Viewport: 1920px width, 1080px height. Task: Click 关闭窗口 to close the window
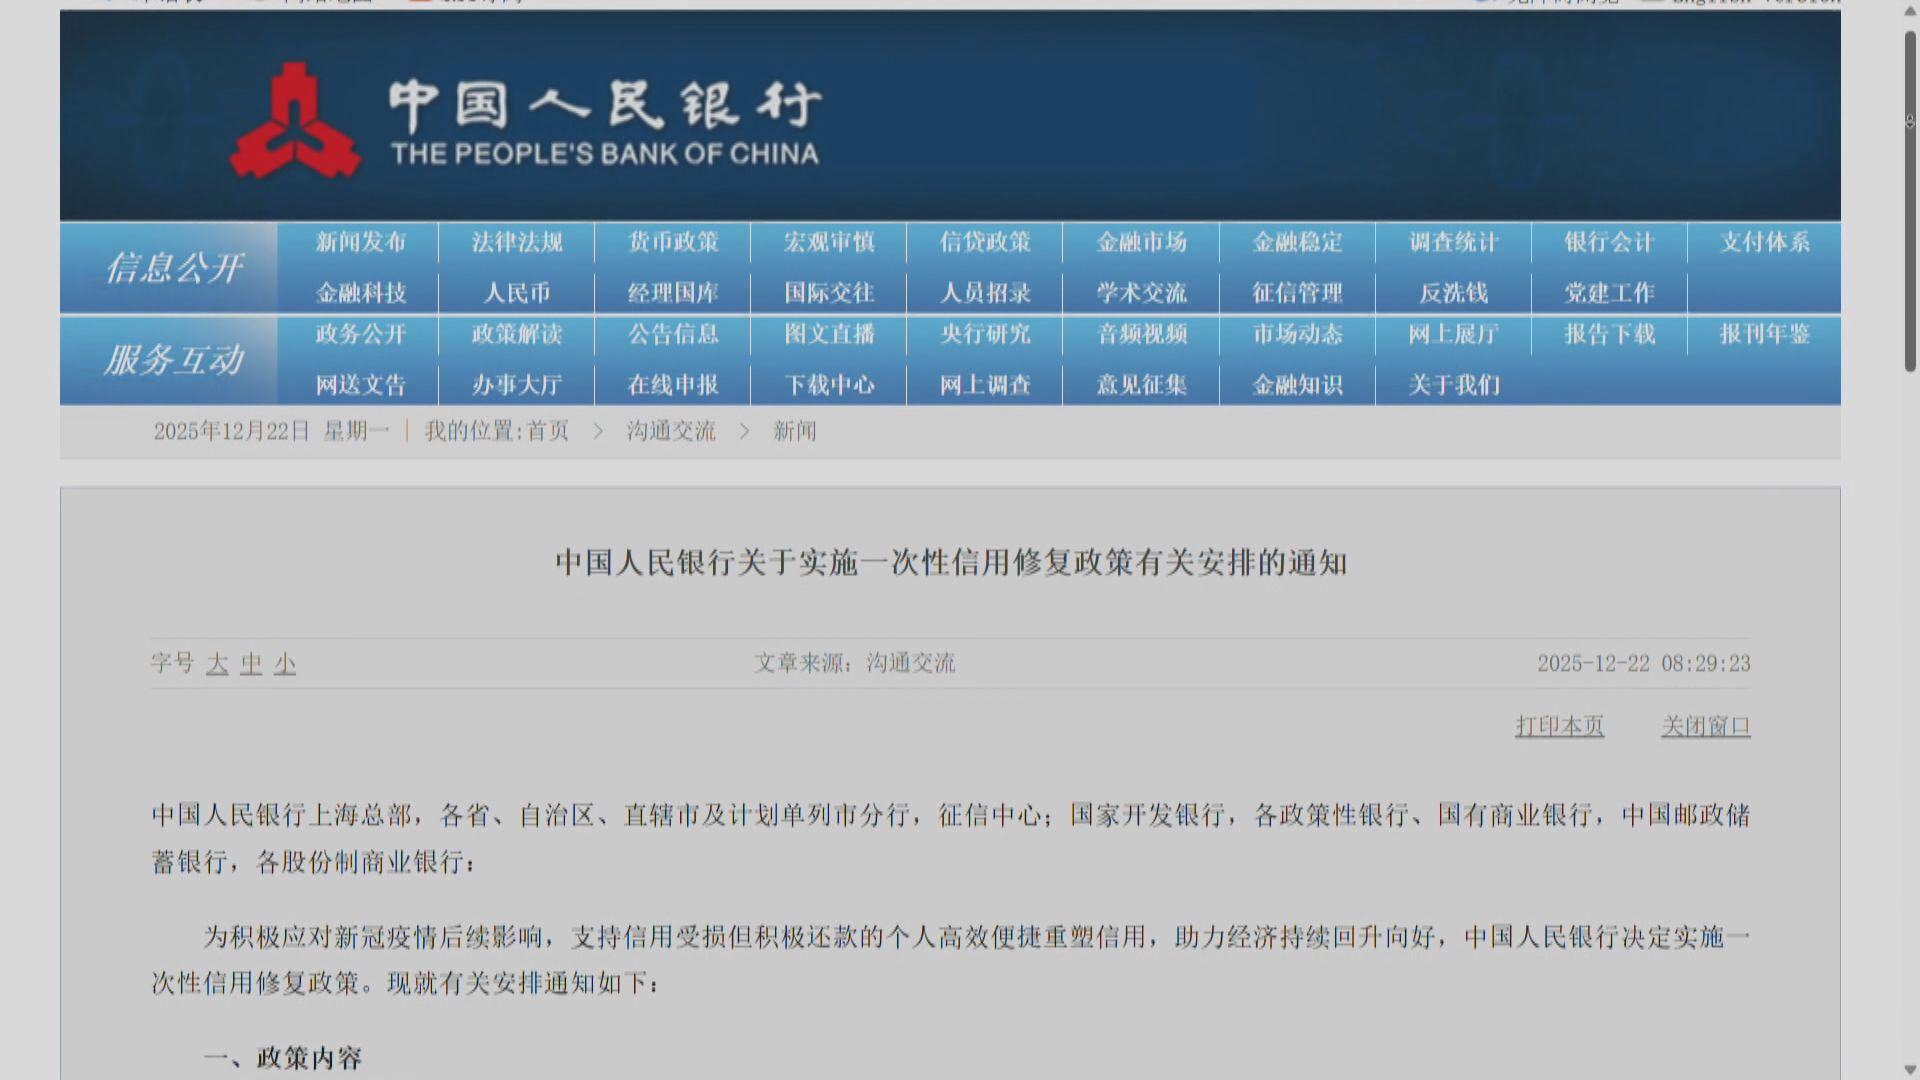[1705, 726]
